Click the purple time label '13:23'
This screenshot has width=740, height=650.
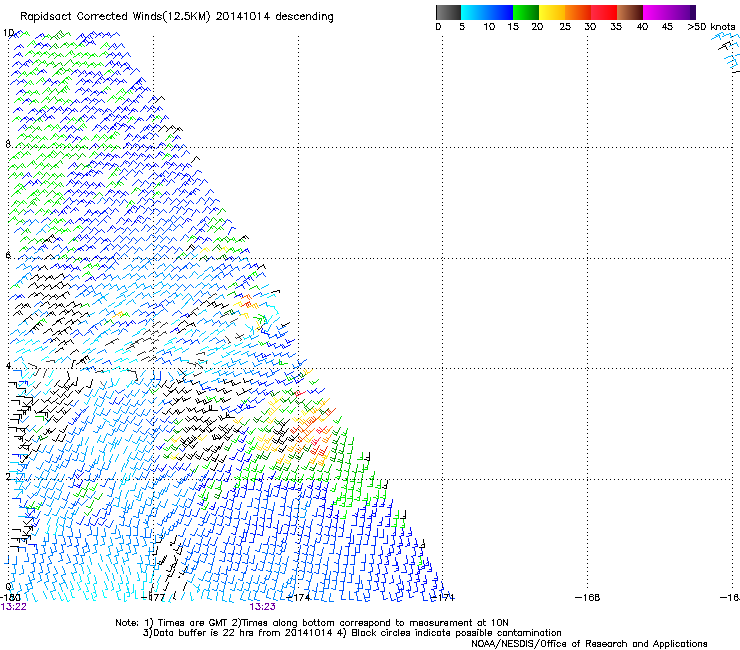(262, 607)
